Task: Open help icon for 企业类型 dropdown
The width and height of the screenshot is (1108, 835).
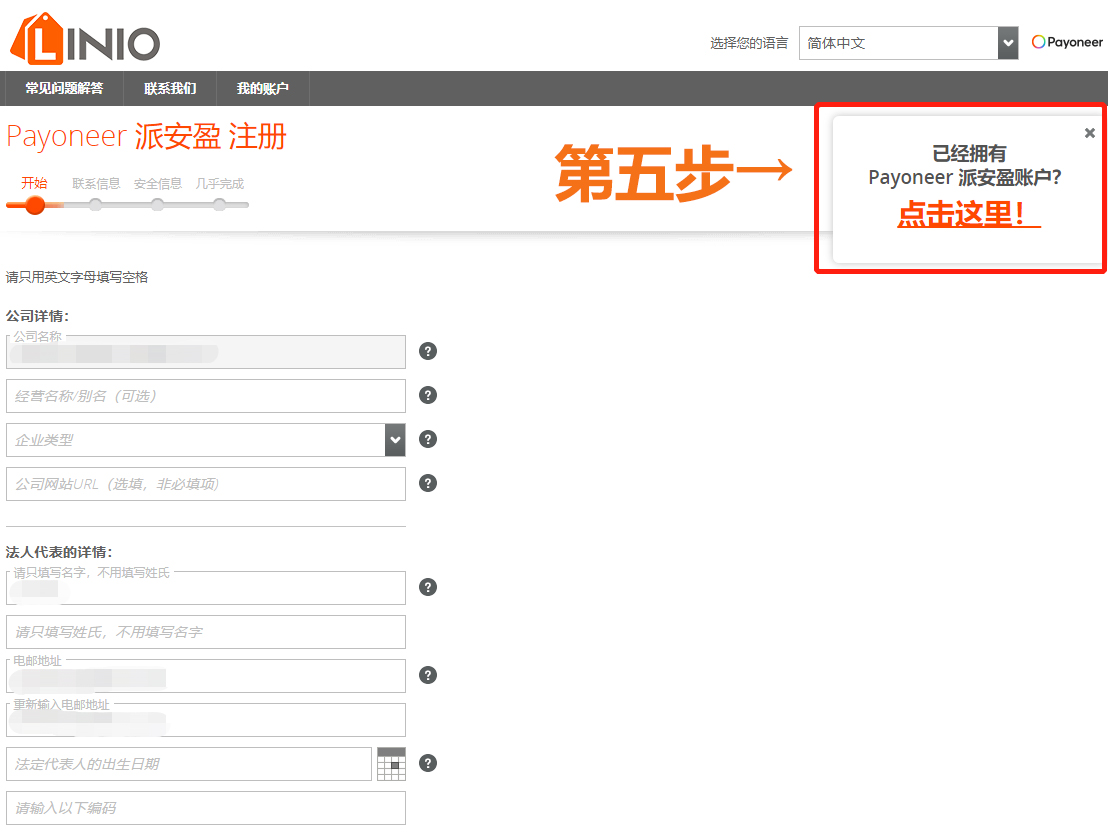Action: pos(428,439)
